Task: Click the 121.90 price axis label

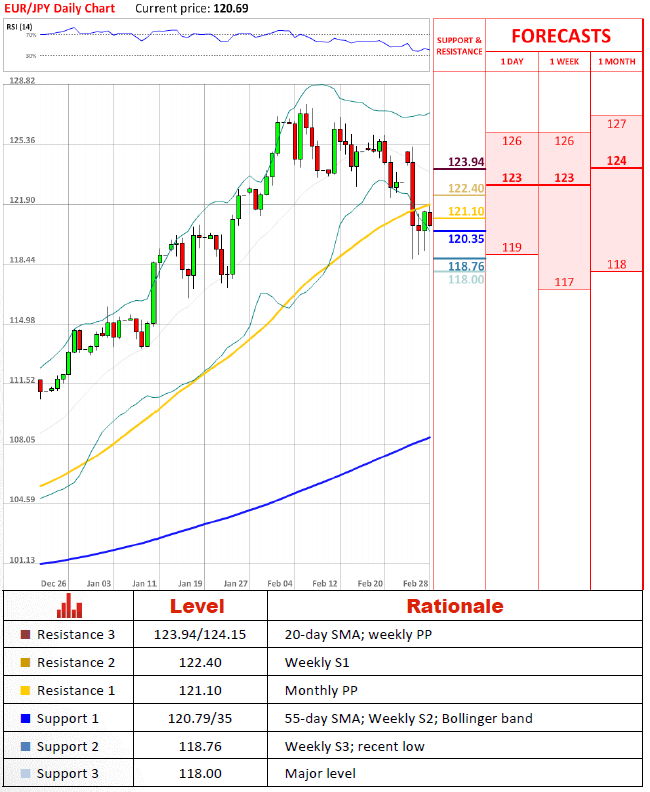Action: (22, 200)
